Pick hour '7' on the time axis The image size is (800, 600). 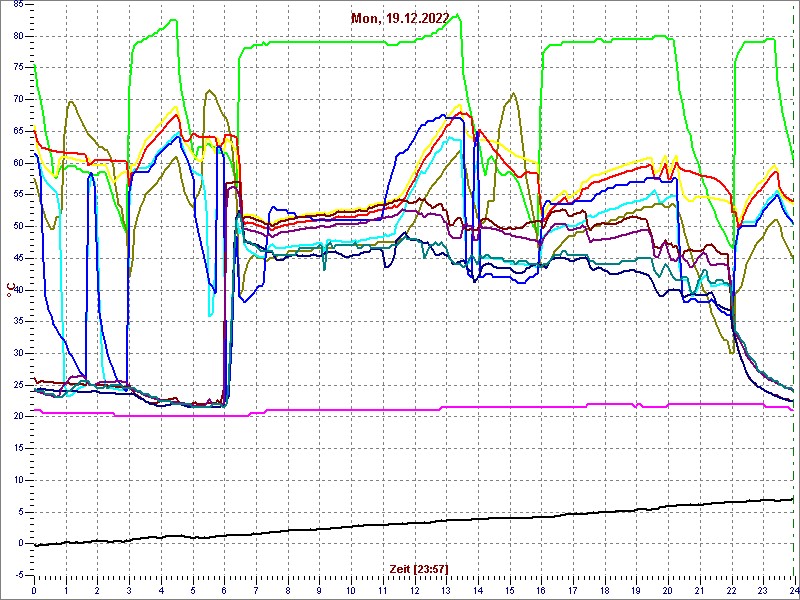(x=256, y=591)
